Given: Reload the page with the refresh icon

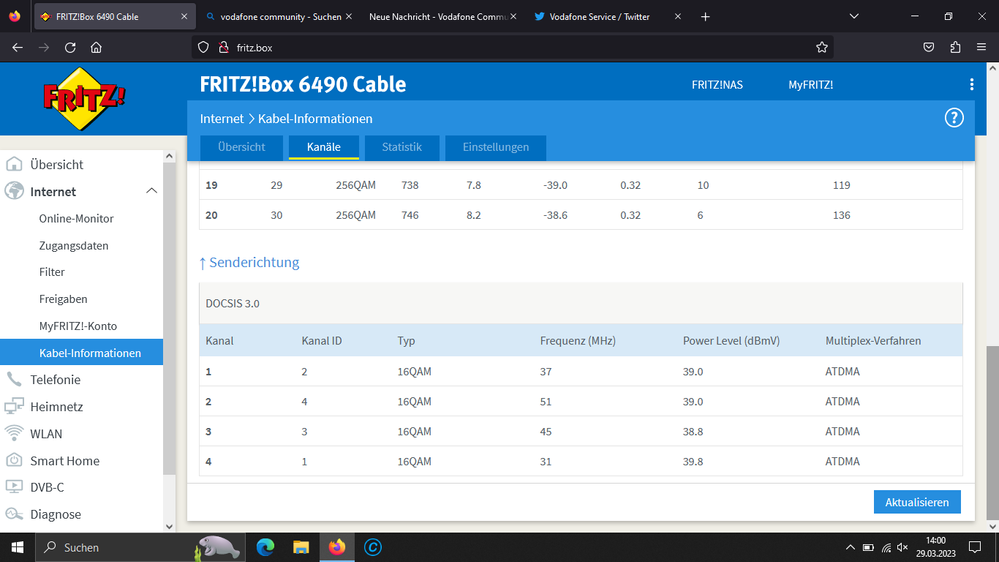Looking at the screenshot, I should coord(70,48).
